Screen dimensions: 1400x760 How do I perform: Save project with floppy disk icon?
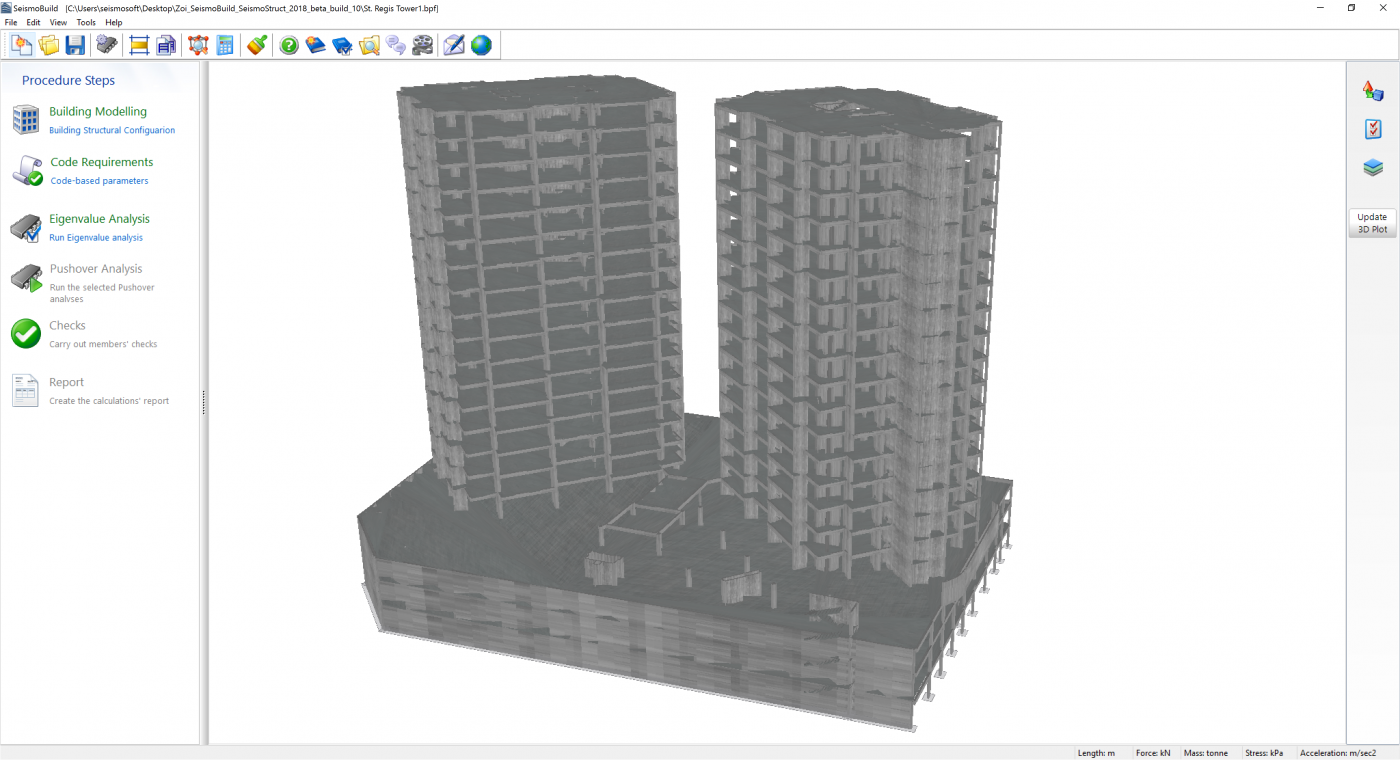pyautogui.click(x=75, y=45)
